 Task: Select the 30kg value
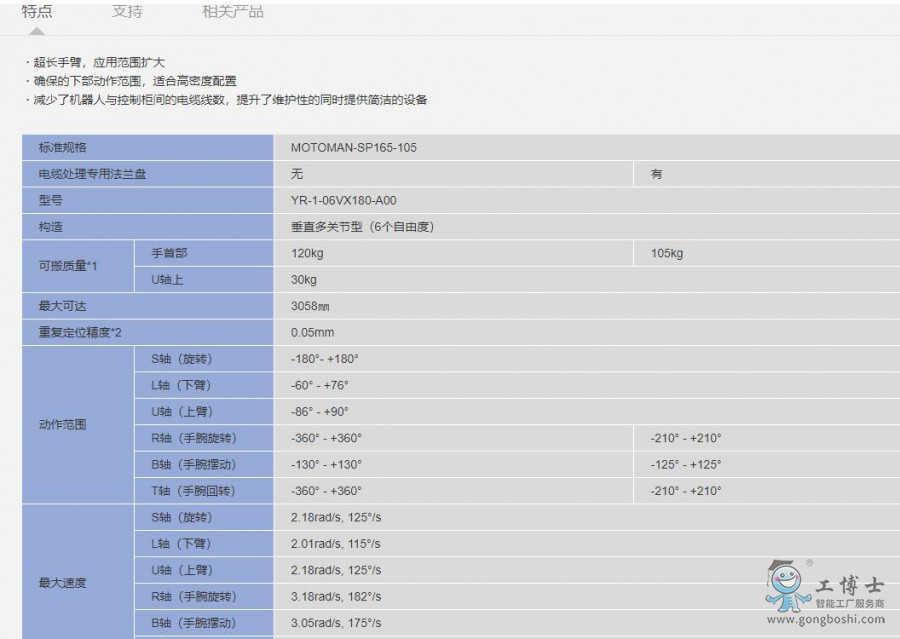coord(304,280)
